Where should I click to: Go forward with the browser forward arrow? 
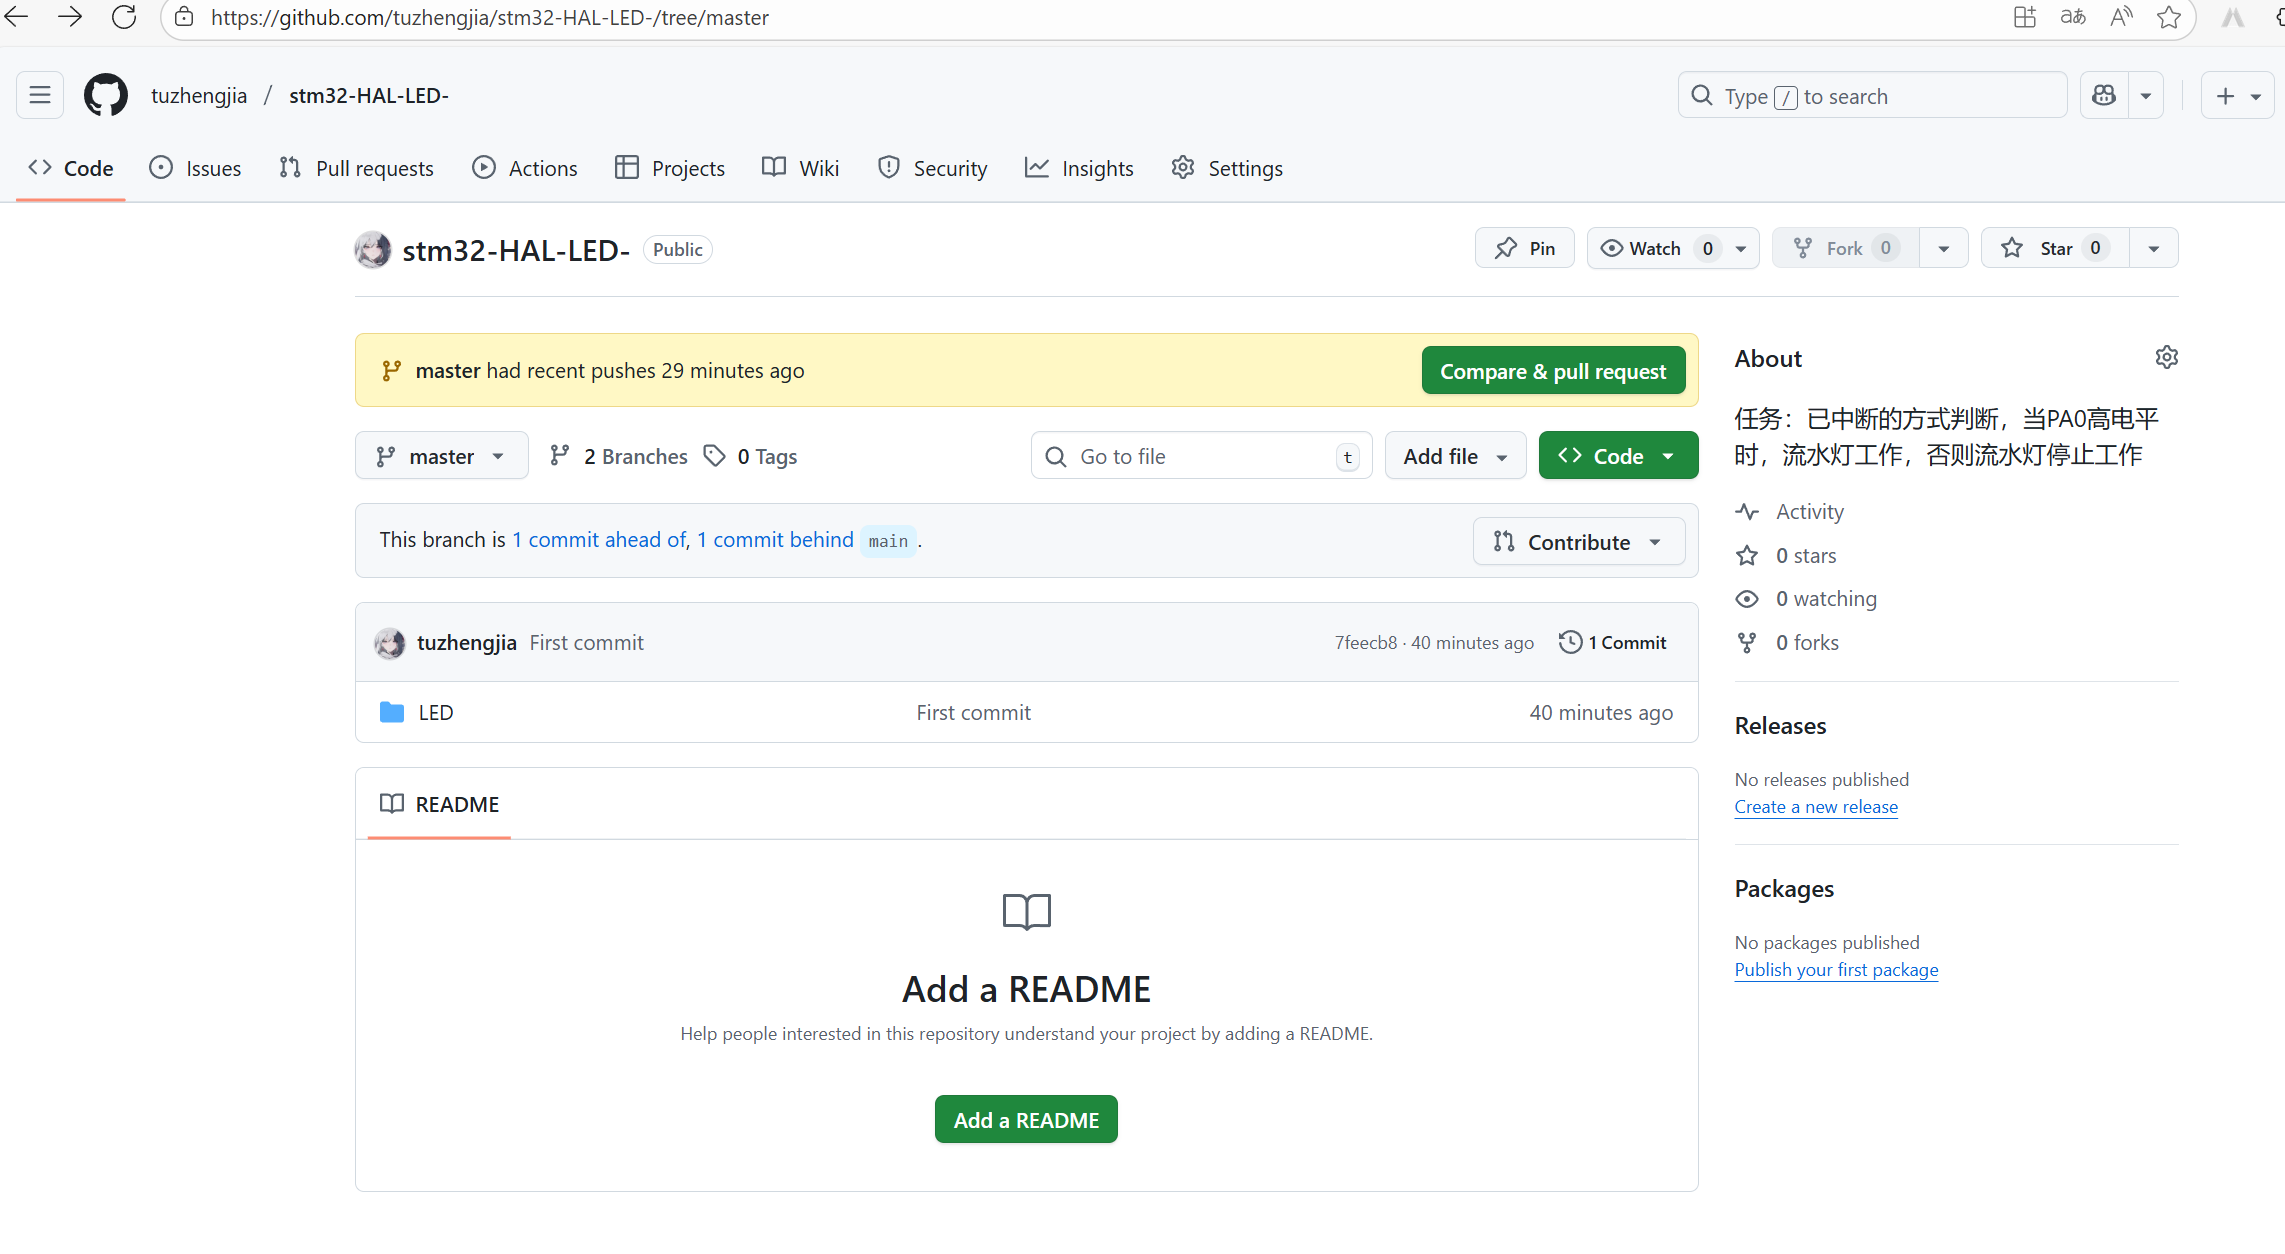click(x=70, y=17)
